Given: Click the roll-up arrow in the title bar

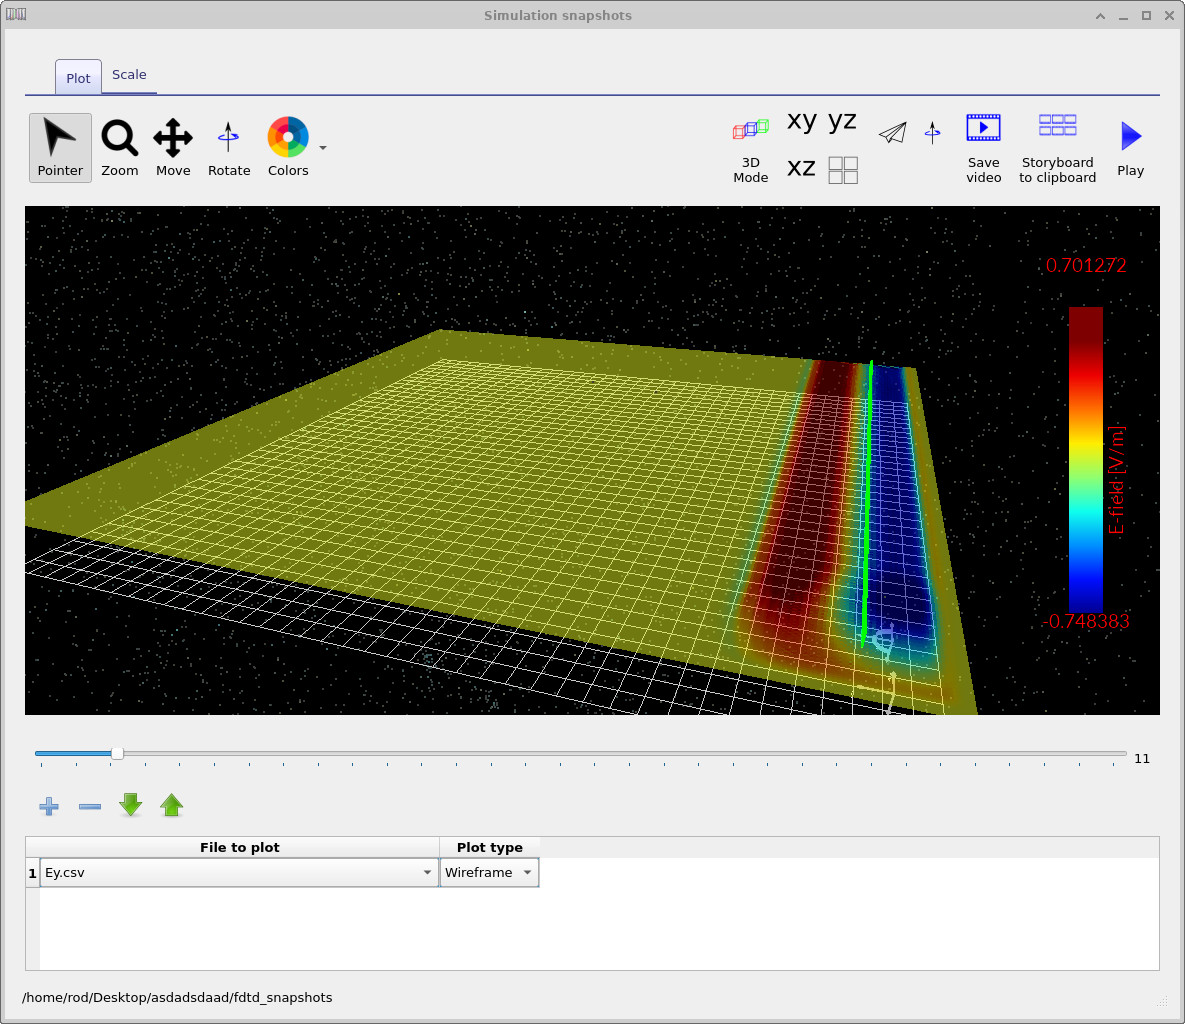Looking at the screenshot, I should (x=1100, y=16).
